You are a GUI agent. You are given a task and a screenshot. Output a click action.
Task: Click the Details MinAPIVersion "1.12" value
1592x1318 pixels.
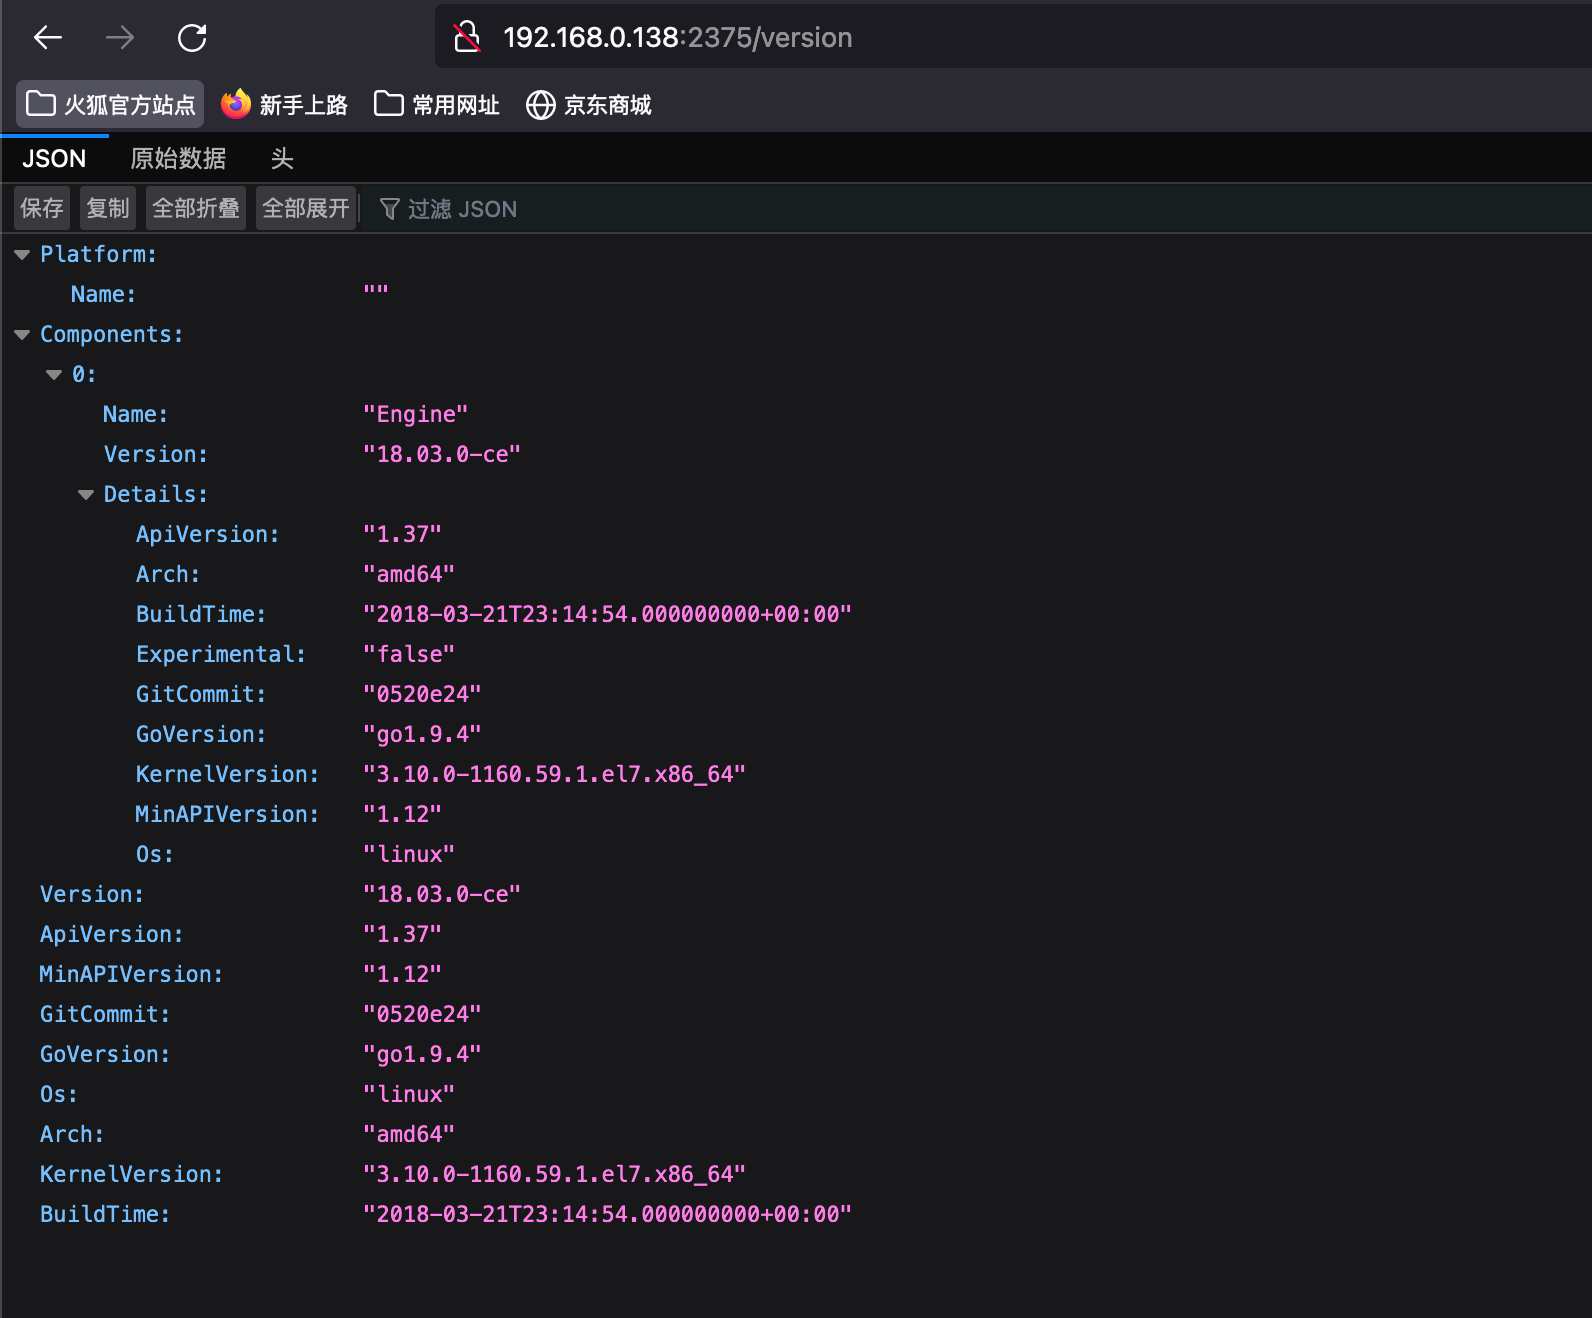(402, 814)
